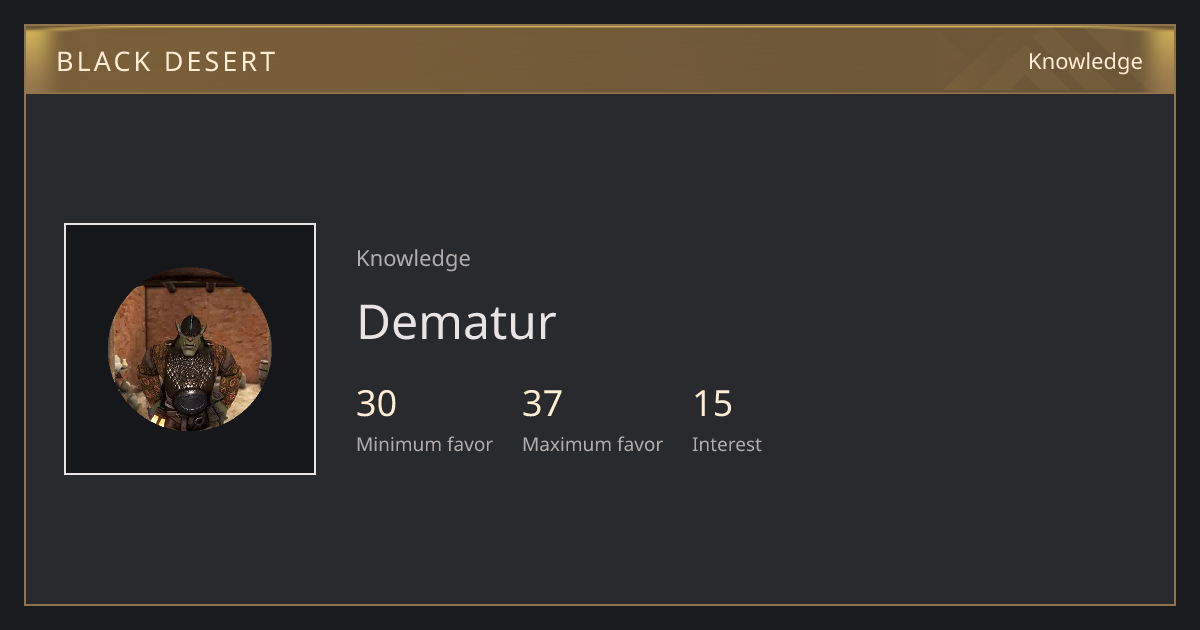The image size is (1200, 630).
Task: Select the Minimum favor label
Action: tap(424, 444)
